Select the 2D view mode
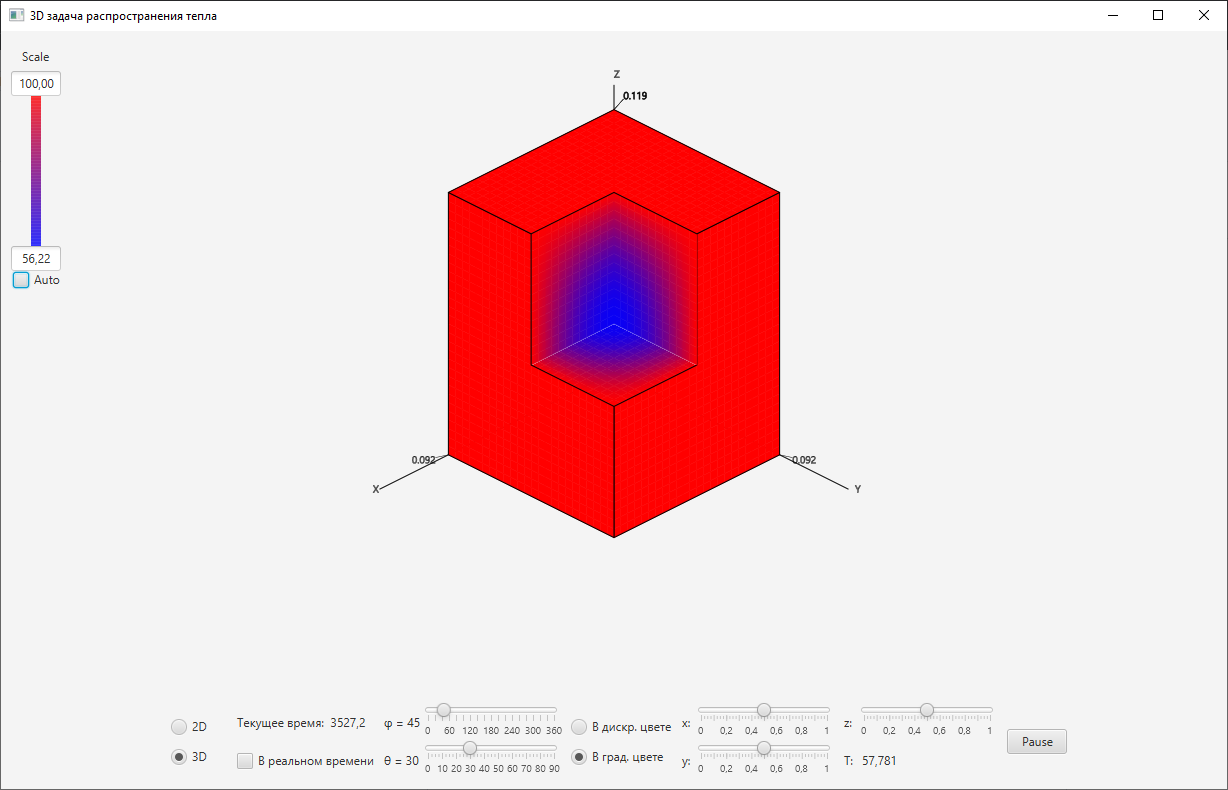Viewport: 1228px width, 790px height. click(180, 727)
